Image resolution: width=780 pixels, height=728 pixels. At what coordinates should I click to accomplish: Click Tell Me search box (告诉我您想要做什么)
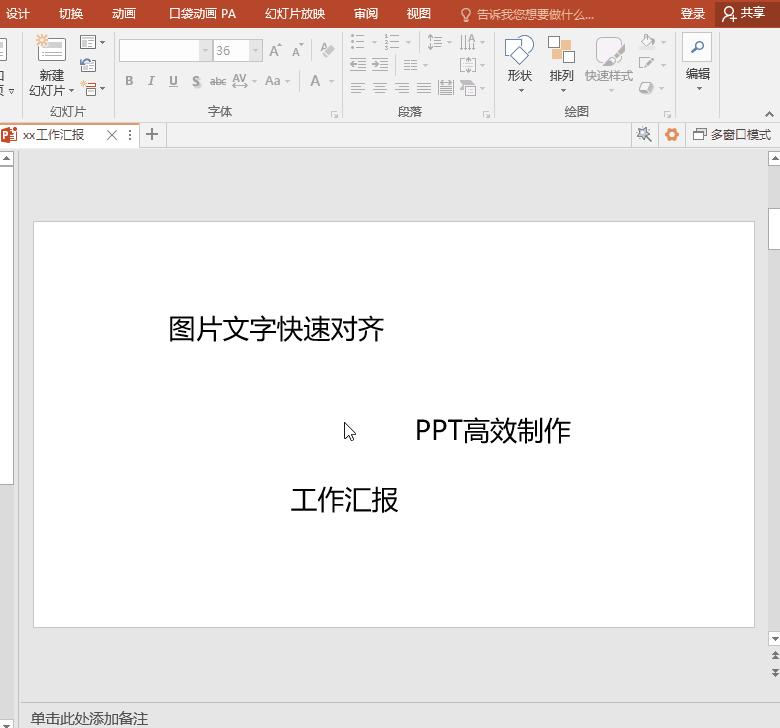(x=527, y=14)
